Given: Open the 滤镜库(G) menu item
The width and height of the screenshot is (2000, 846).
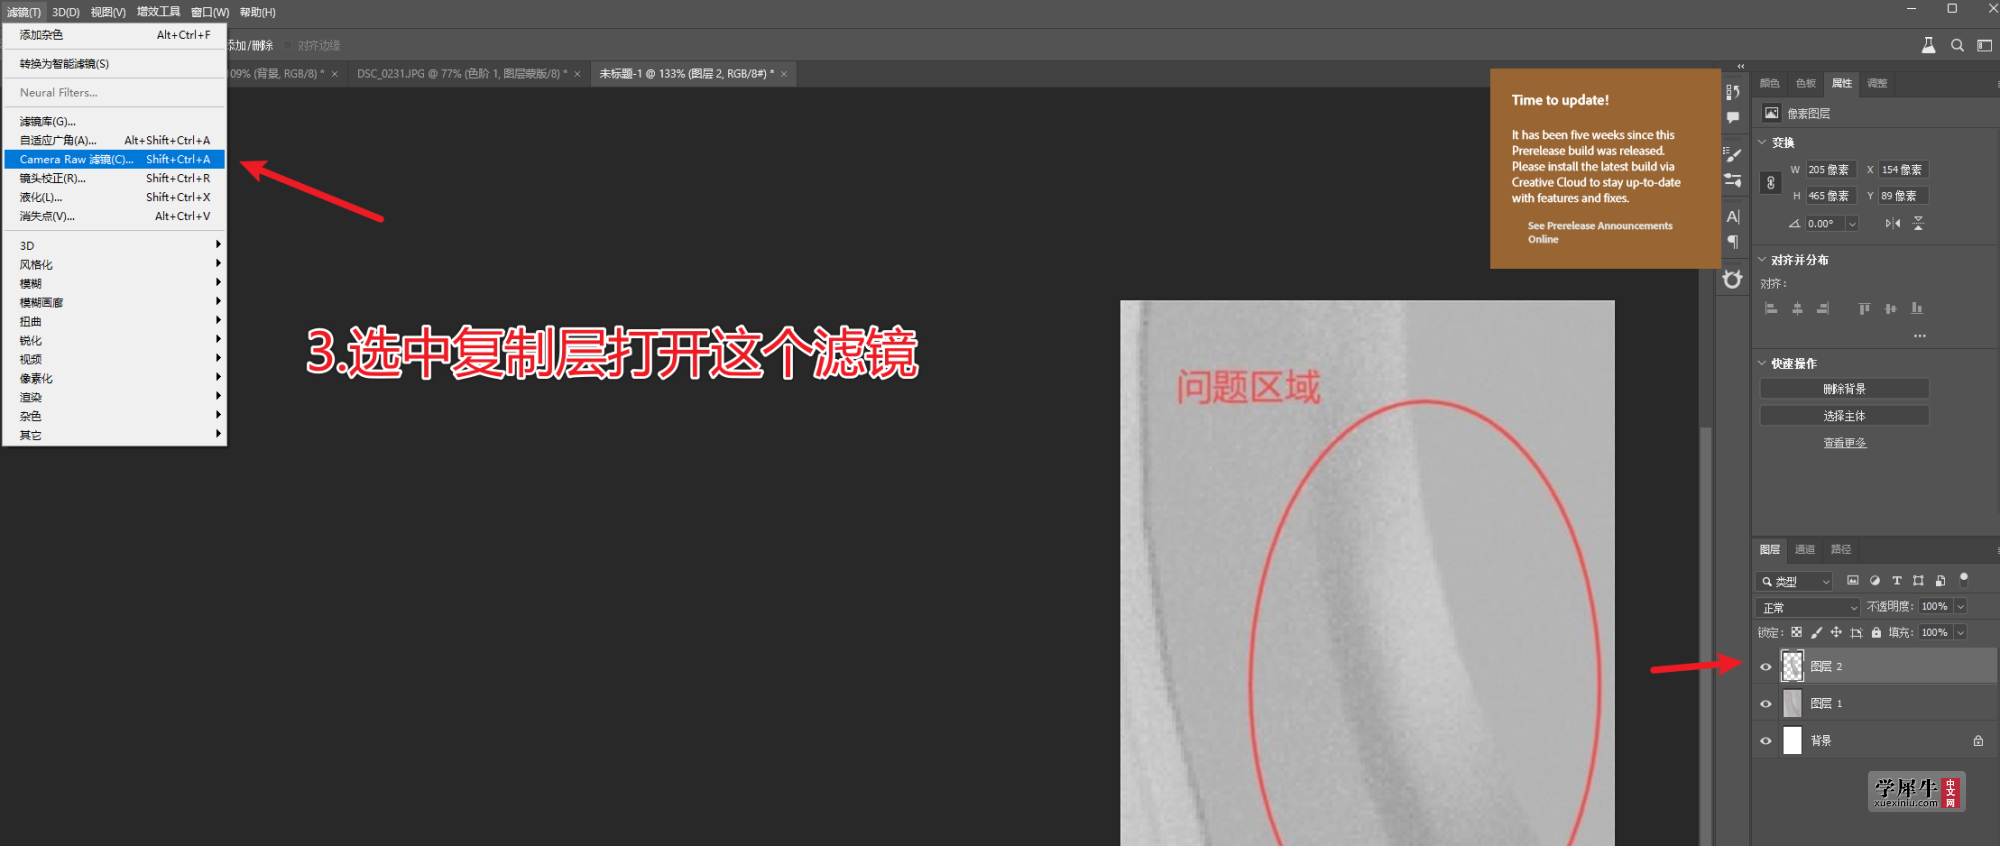Looking at the screenshot, I should click(x=115, y=121).
